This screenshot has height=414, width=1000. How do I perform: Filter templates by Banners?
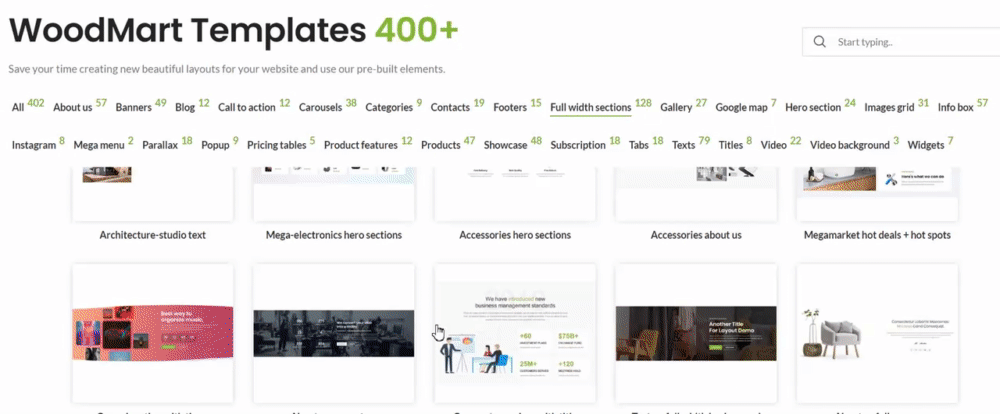click(x=133, y=107)
